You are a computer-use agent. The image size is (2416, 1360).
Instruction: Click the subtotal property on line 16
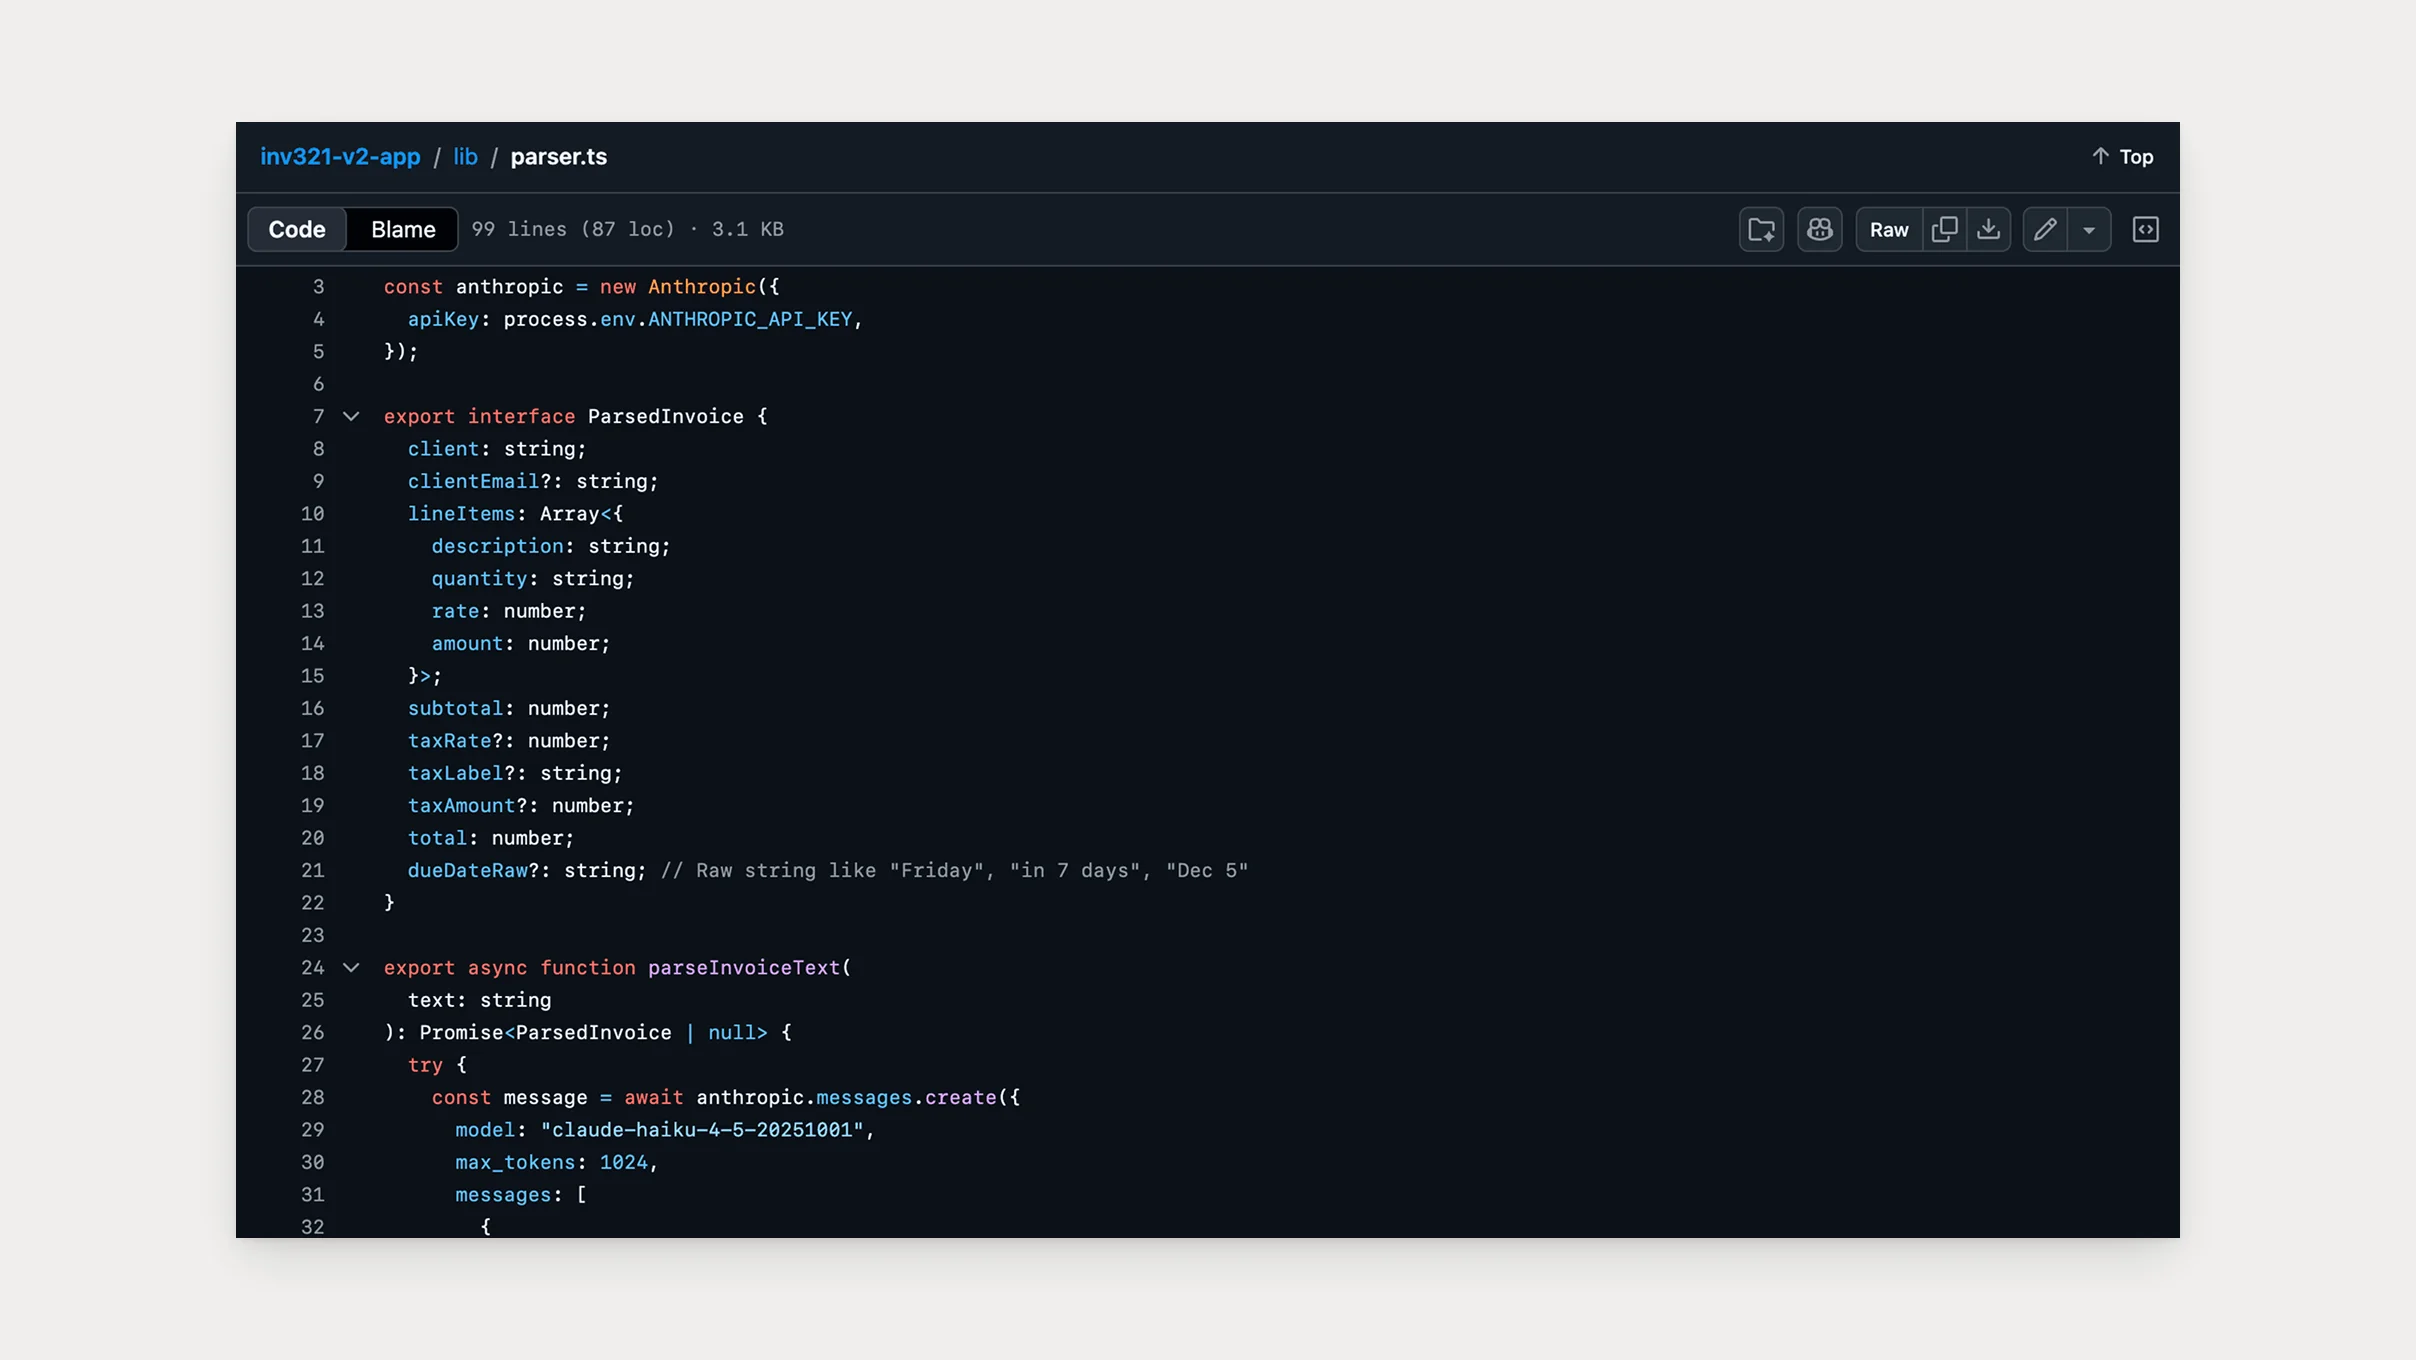coord(455,708)
